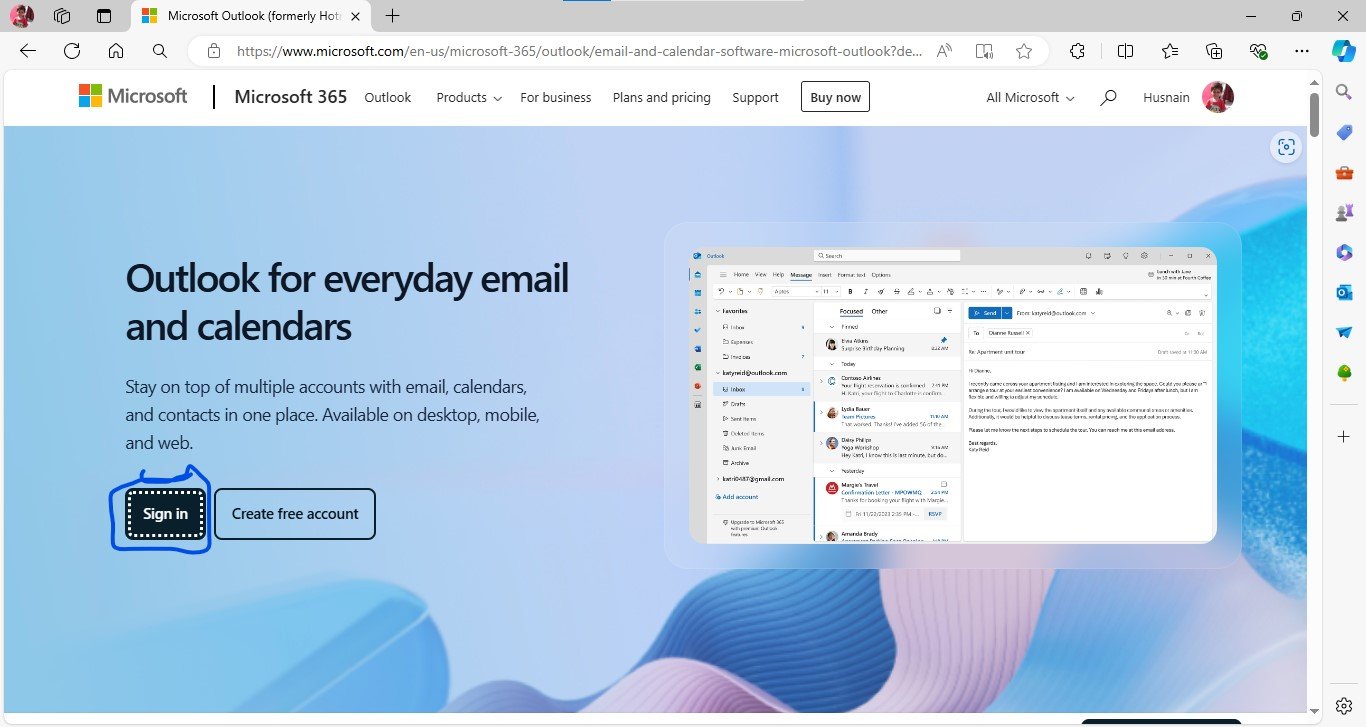Open the Workspaces icon in title bar
The image size is (1366, 727).
click(x=62, y=16)
